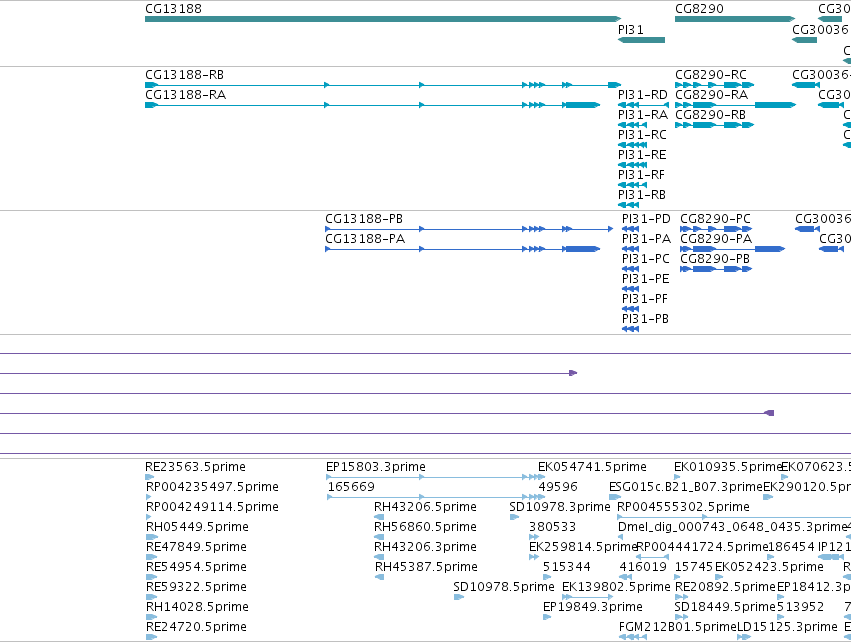This screenshot has height=642, width=851.
Task: Select the RE47849.5prime EST
Action: coord(151,557)
